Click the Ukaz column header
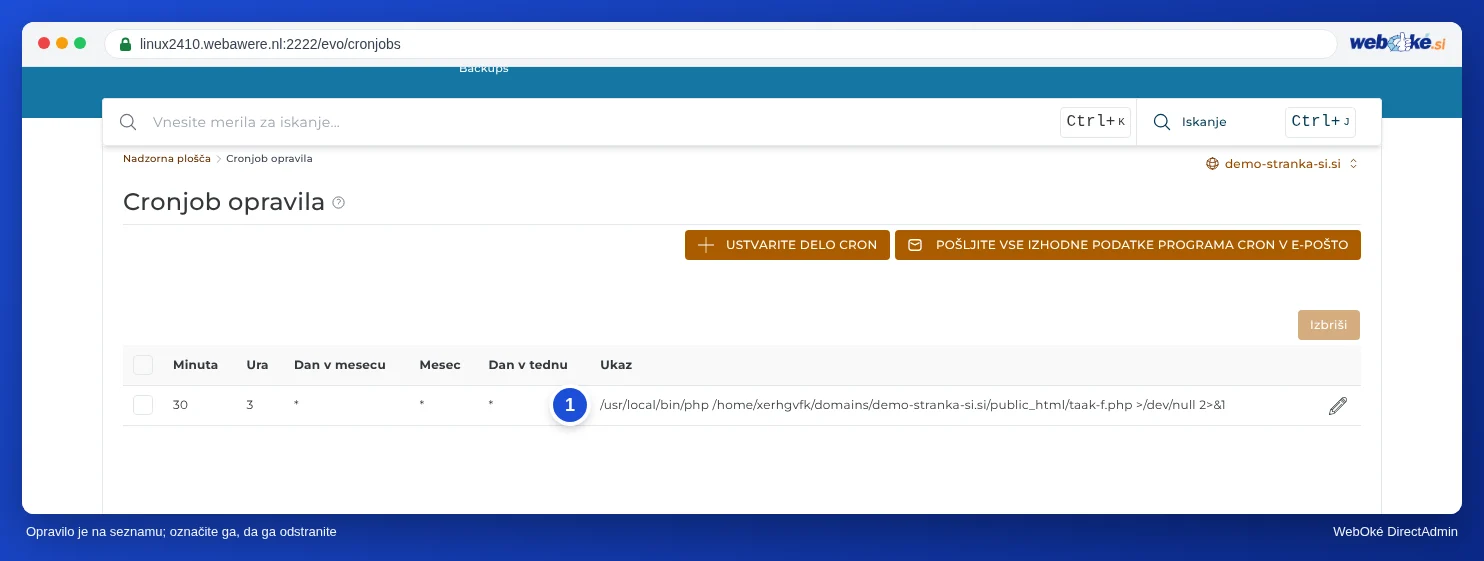Image resolution: width=1484 pixels, height=561 pixels. tap(616, 365)
